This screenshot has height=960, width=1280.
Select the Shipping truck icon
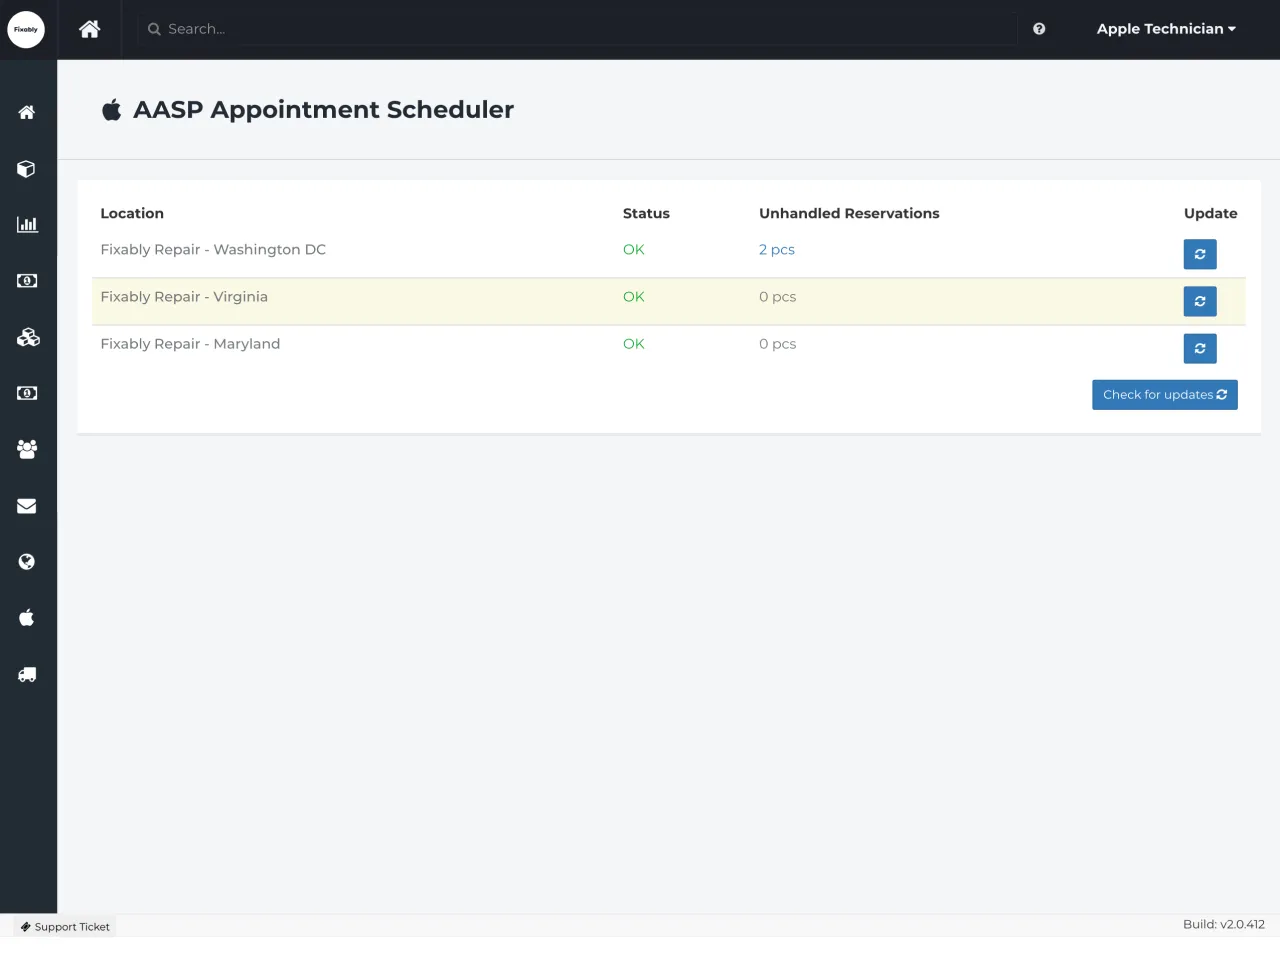(x=26, y=674)
